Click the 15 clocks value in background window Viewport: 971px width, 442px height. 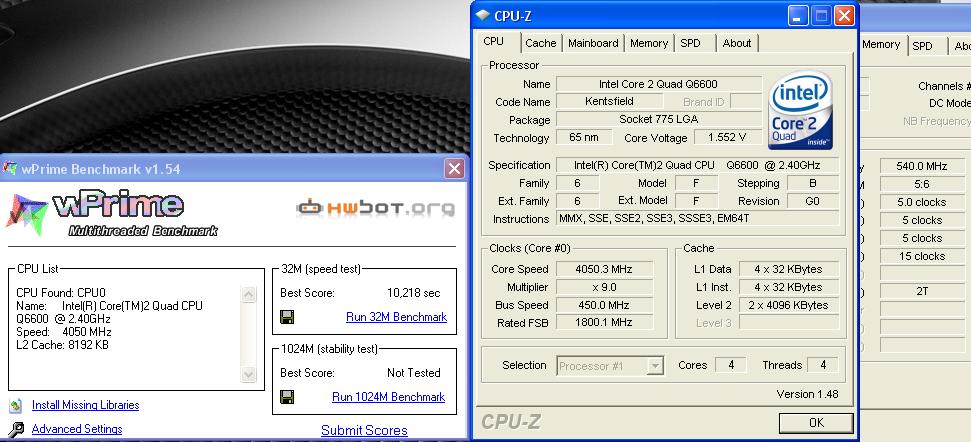point(922,256)
